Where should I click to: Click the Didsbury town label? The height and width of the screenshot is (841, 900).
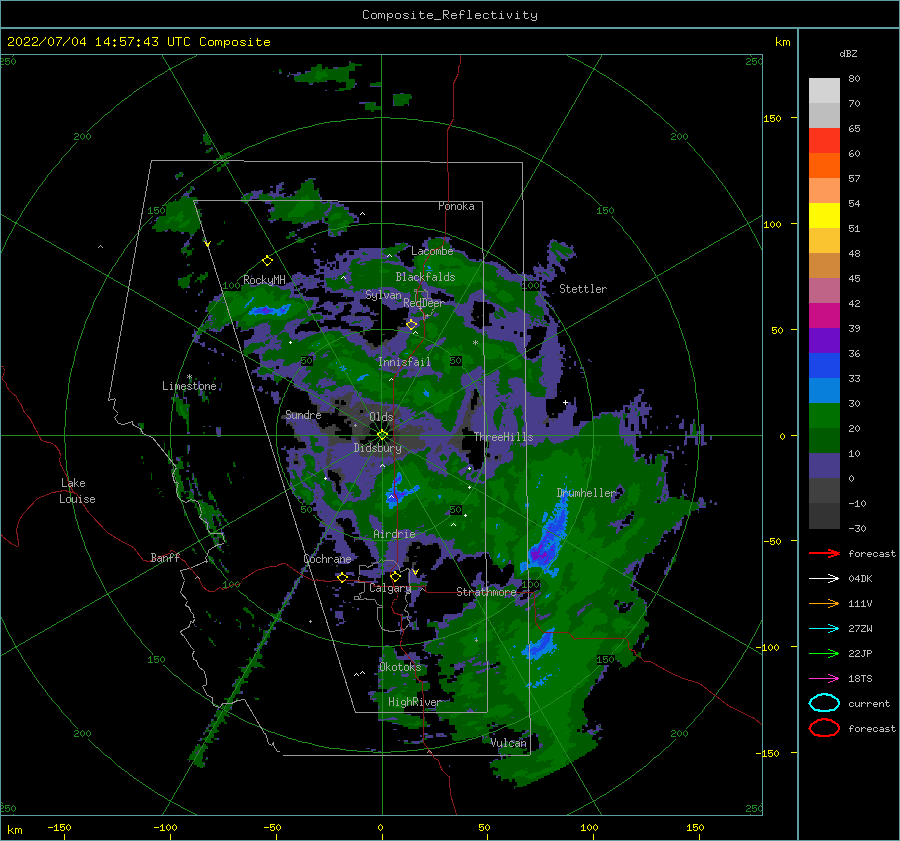click(377, 448)
